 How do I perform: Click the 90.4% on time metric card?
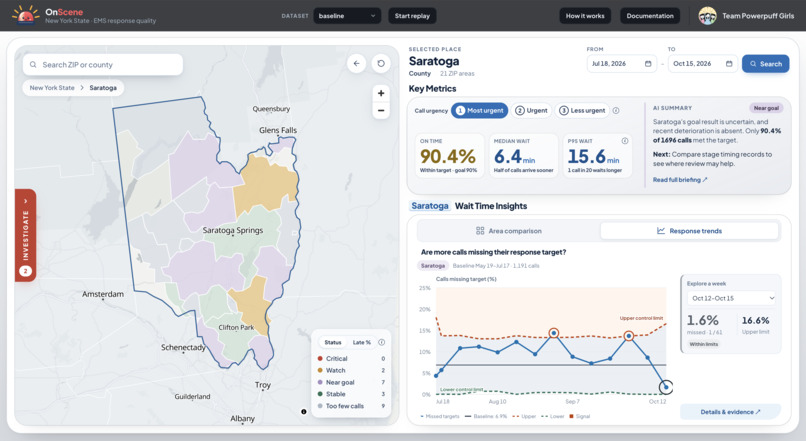[x=449, y=156]
